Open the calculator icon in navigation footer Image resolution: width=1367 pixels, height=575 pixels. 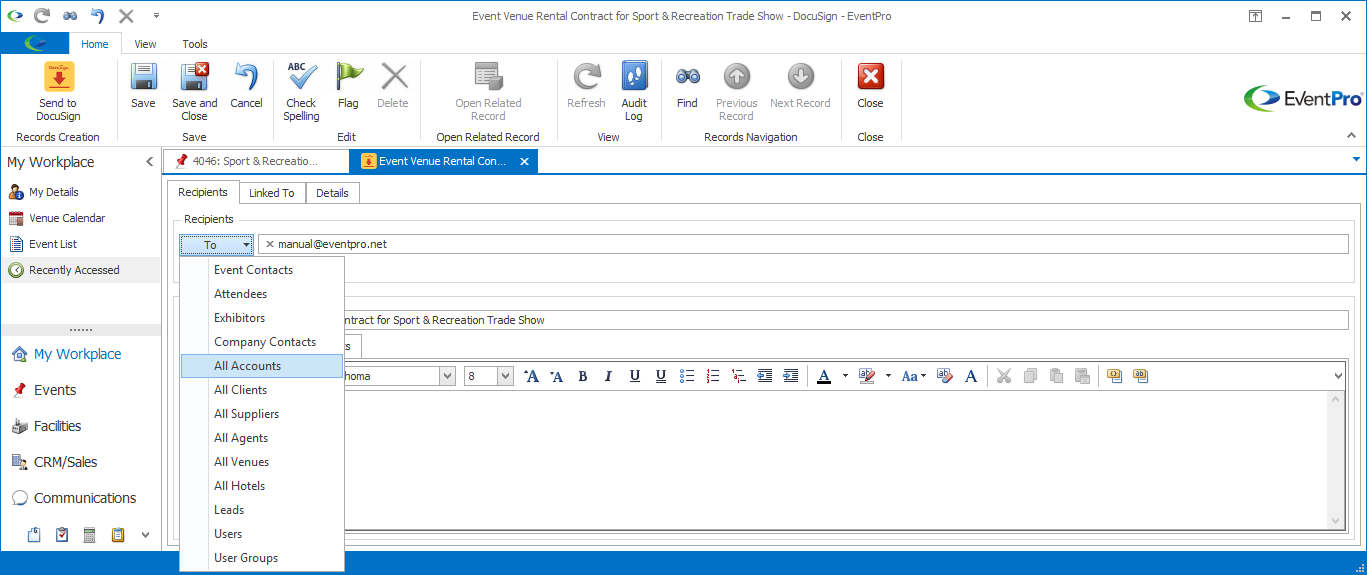pos(90,535)
